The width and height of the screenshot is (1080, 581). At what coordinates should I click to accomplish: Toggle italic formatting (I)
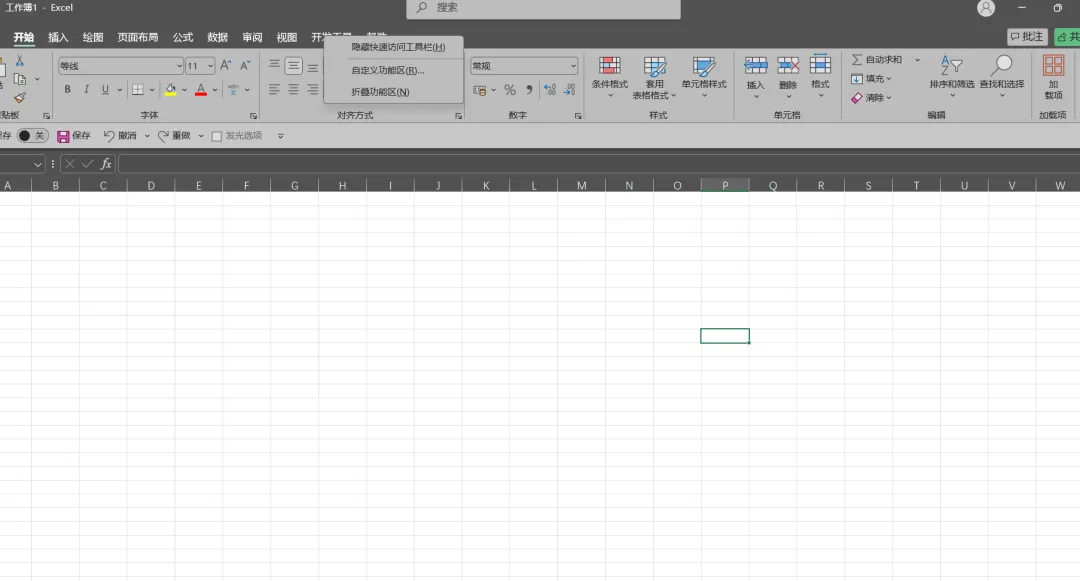[x=86, y=89]
